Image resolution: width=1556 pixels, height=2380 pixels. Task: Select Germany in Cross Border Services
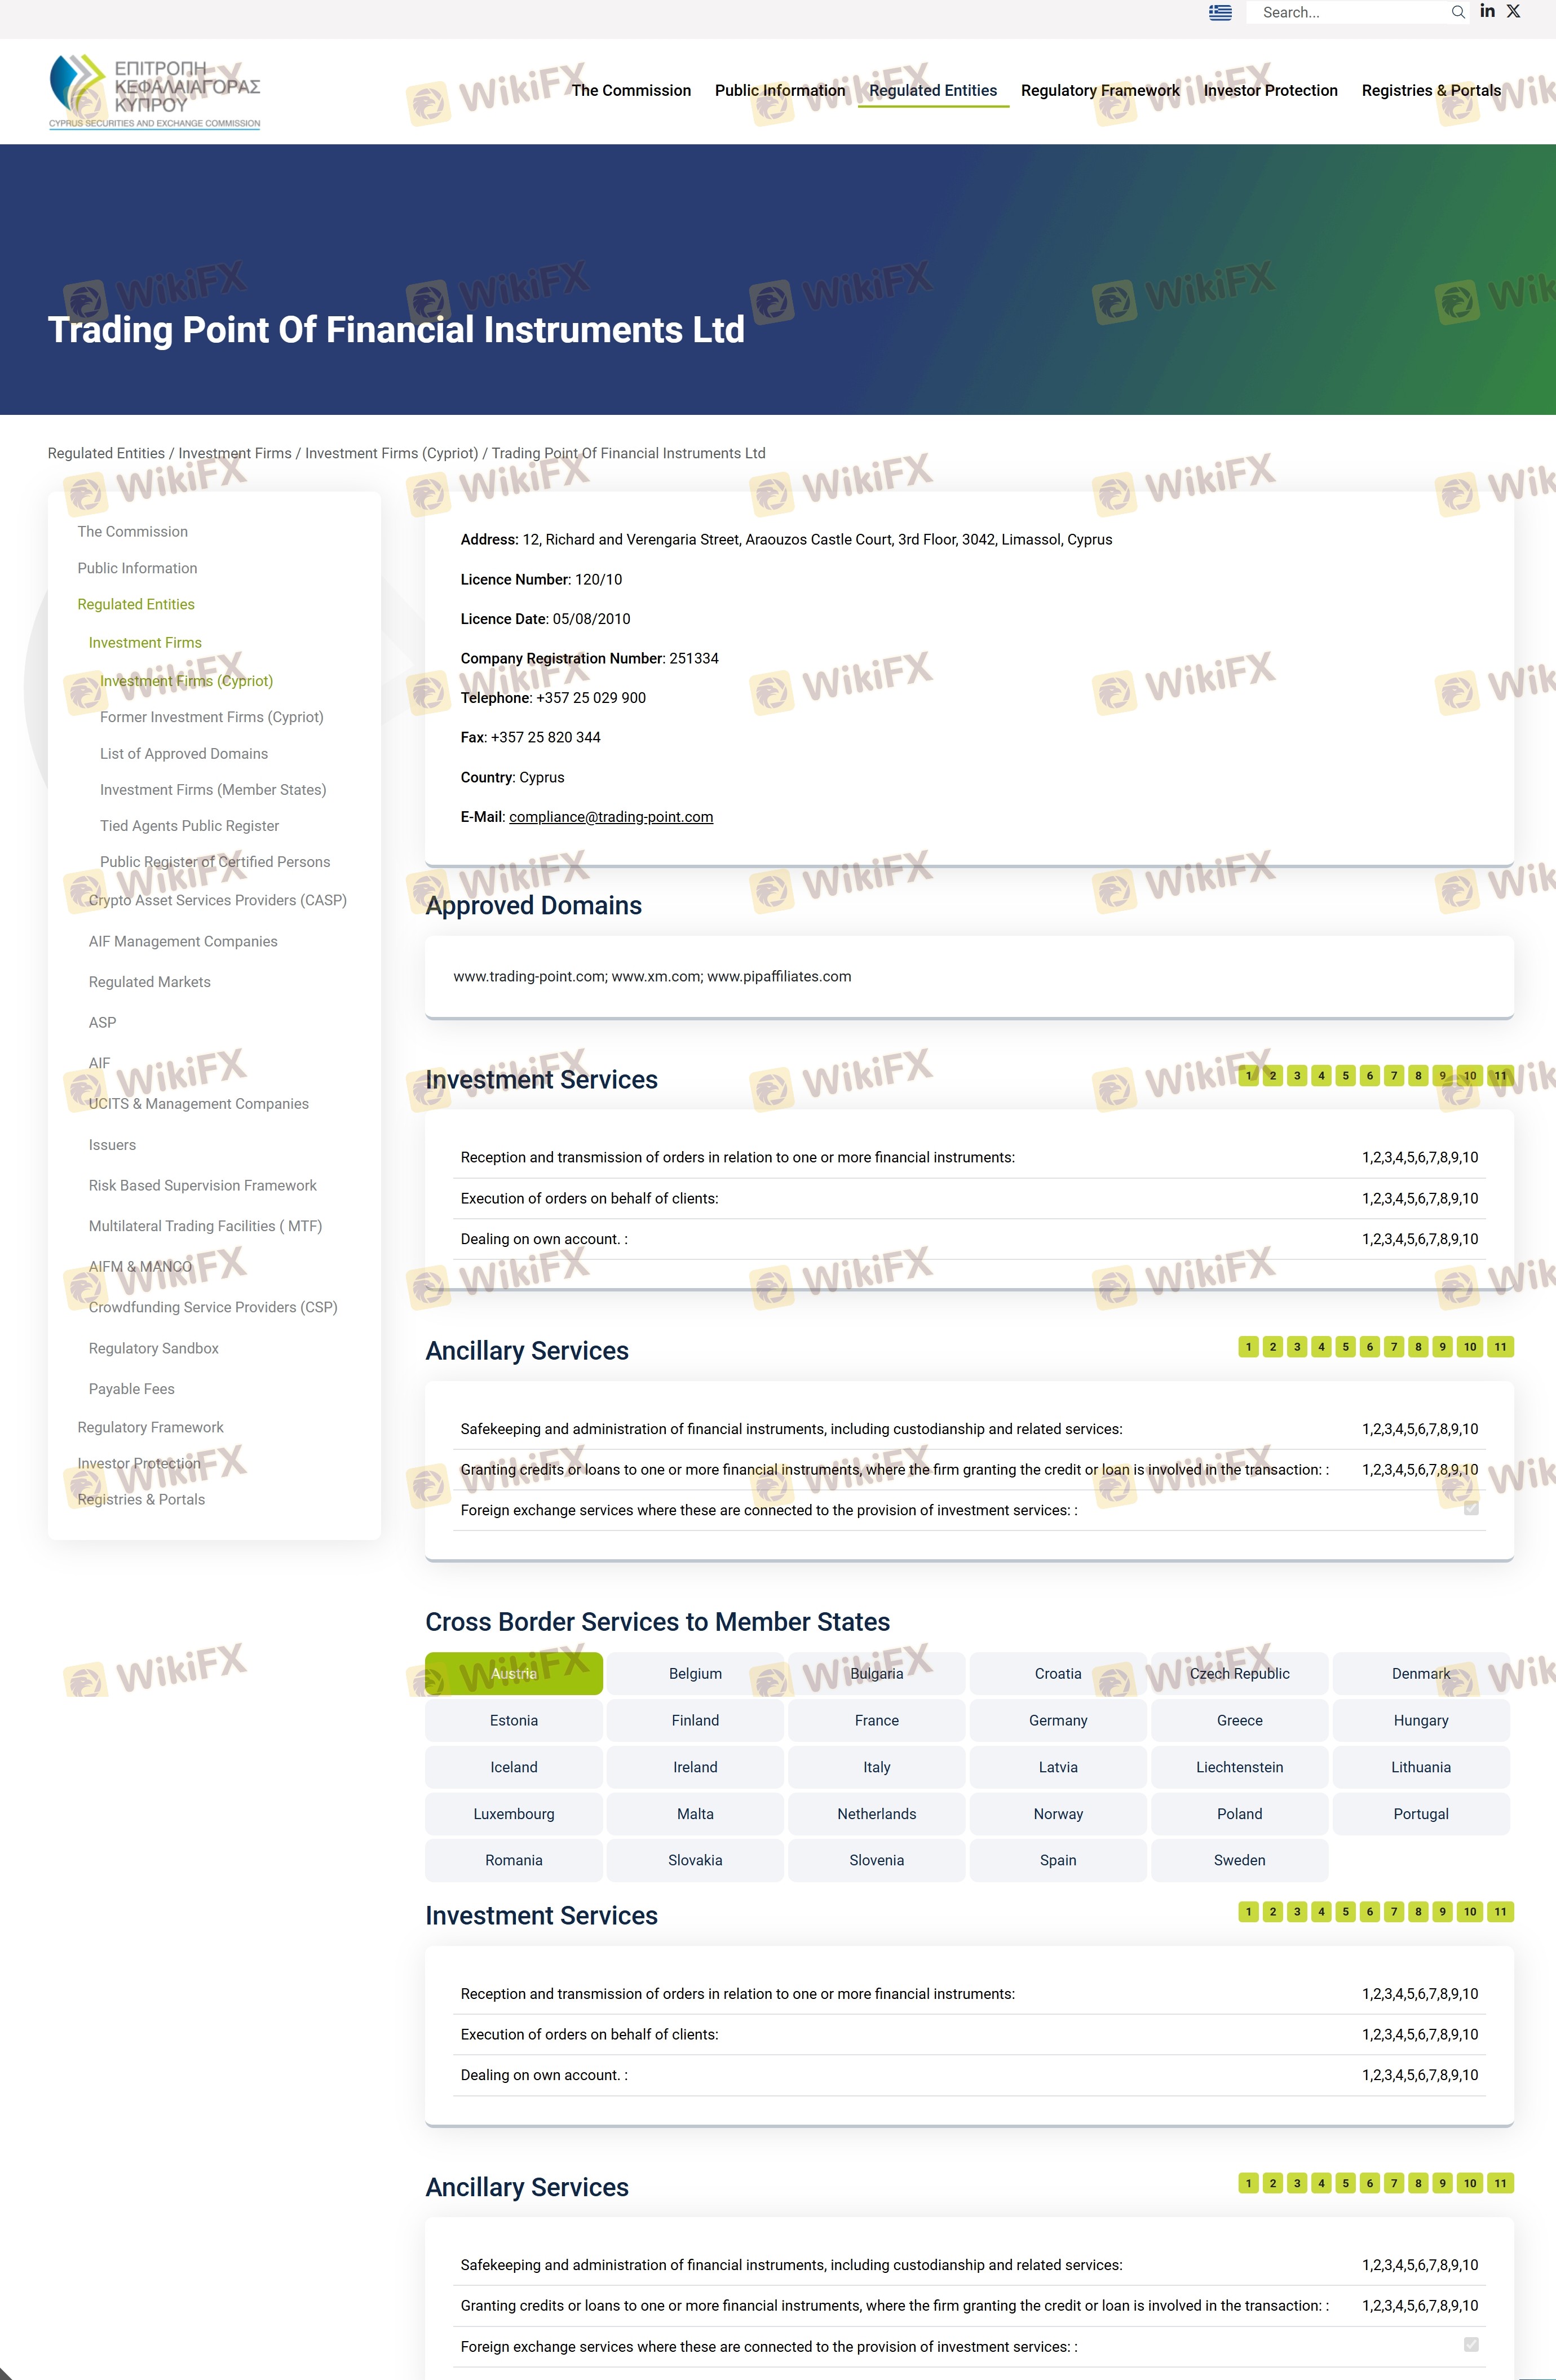(1058, 1720)
